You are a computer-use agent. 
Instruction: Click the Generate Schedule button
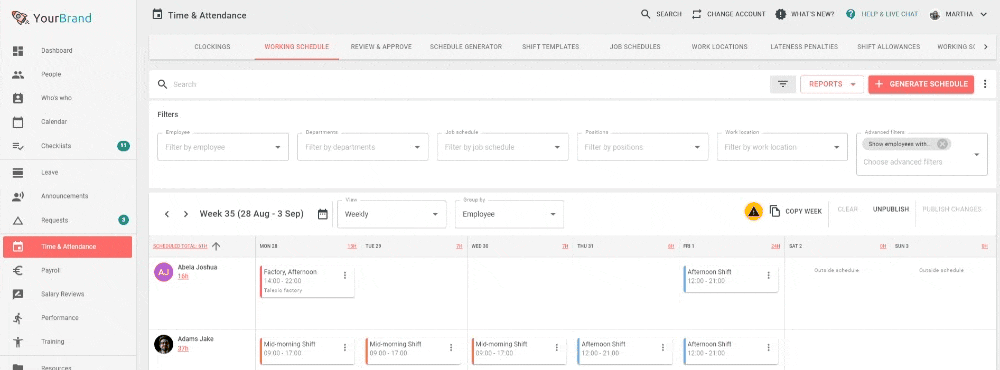921,84
